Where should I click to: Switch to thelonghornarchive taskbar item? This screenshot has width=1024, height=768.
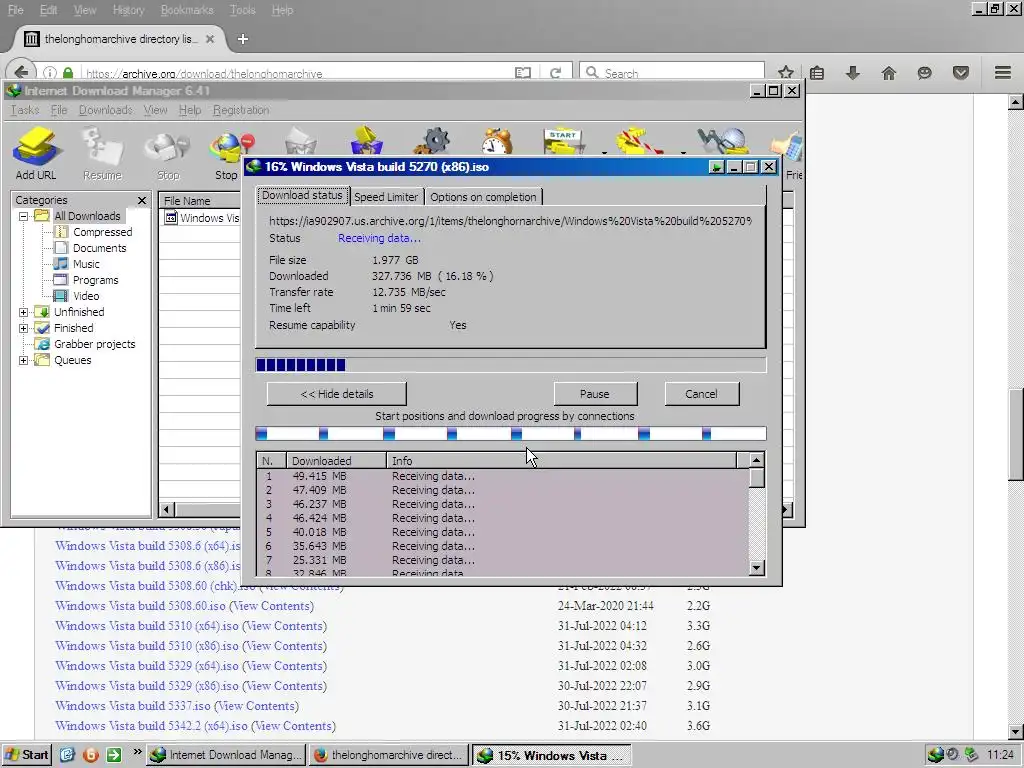coord(389,755)
